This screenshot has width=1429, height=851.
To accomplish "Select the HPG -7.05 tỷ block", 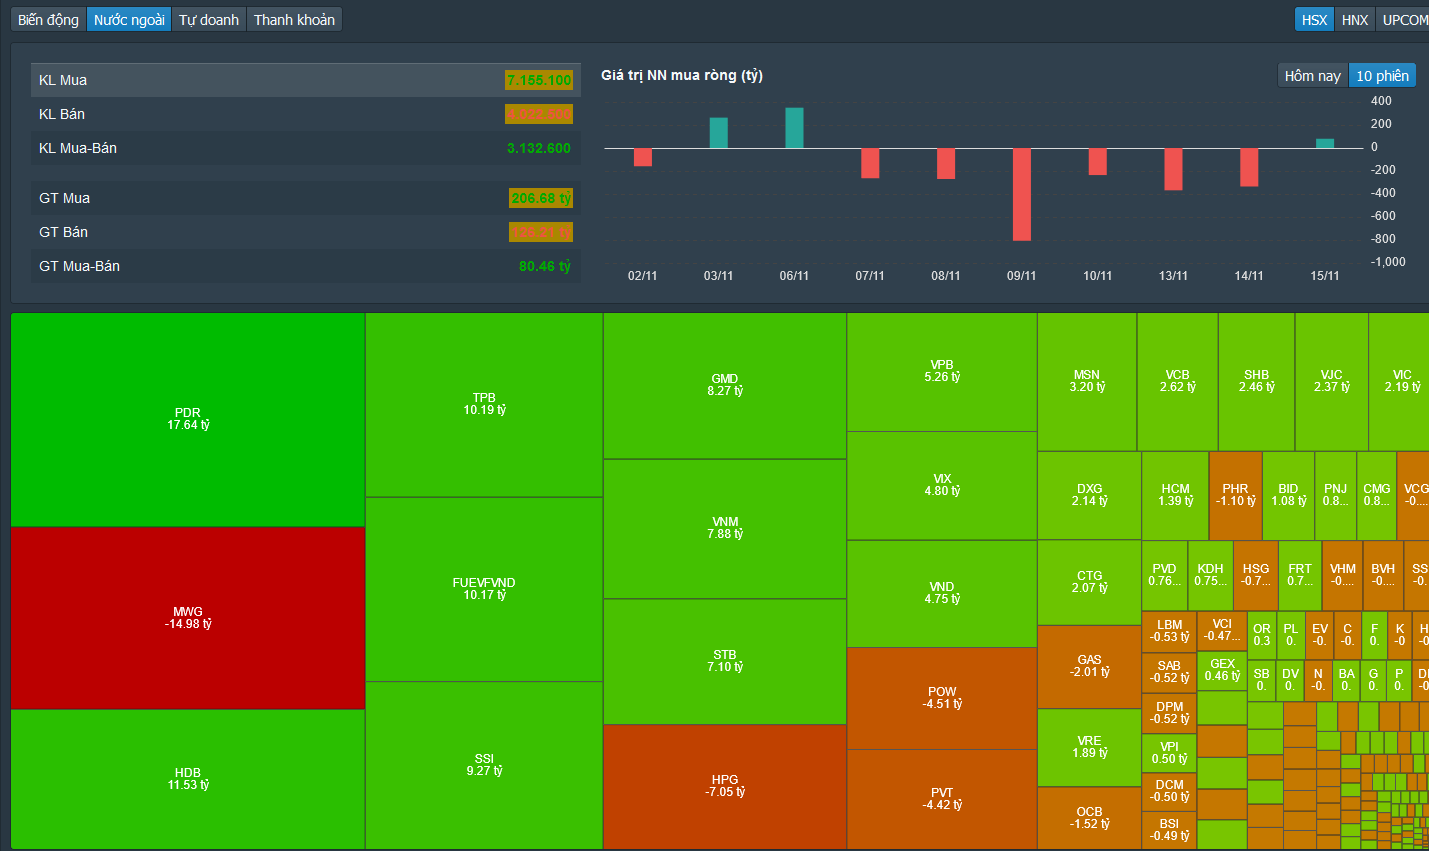I will click(x=725, y=786).
